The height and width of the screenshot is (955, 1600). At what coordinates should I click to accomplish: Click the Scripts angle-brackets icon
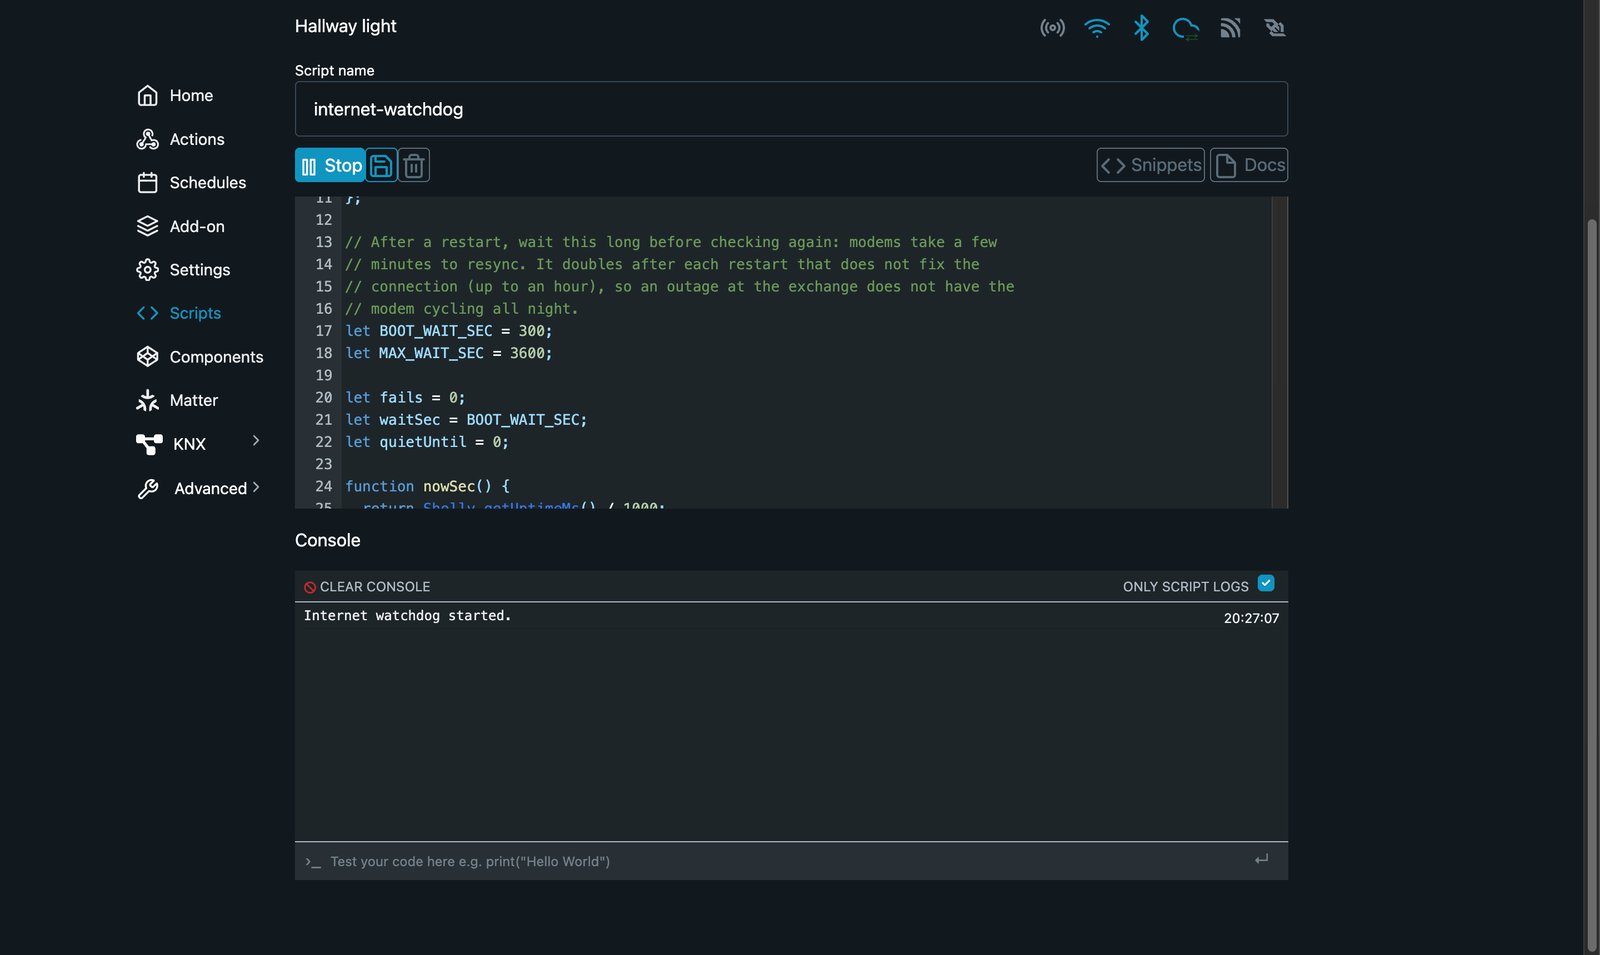[x=148, y=313]
